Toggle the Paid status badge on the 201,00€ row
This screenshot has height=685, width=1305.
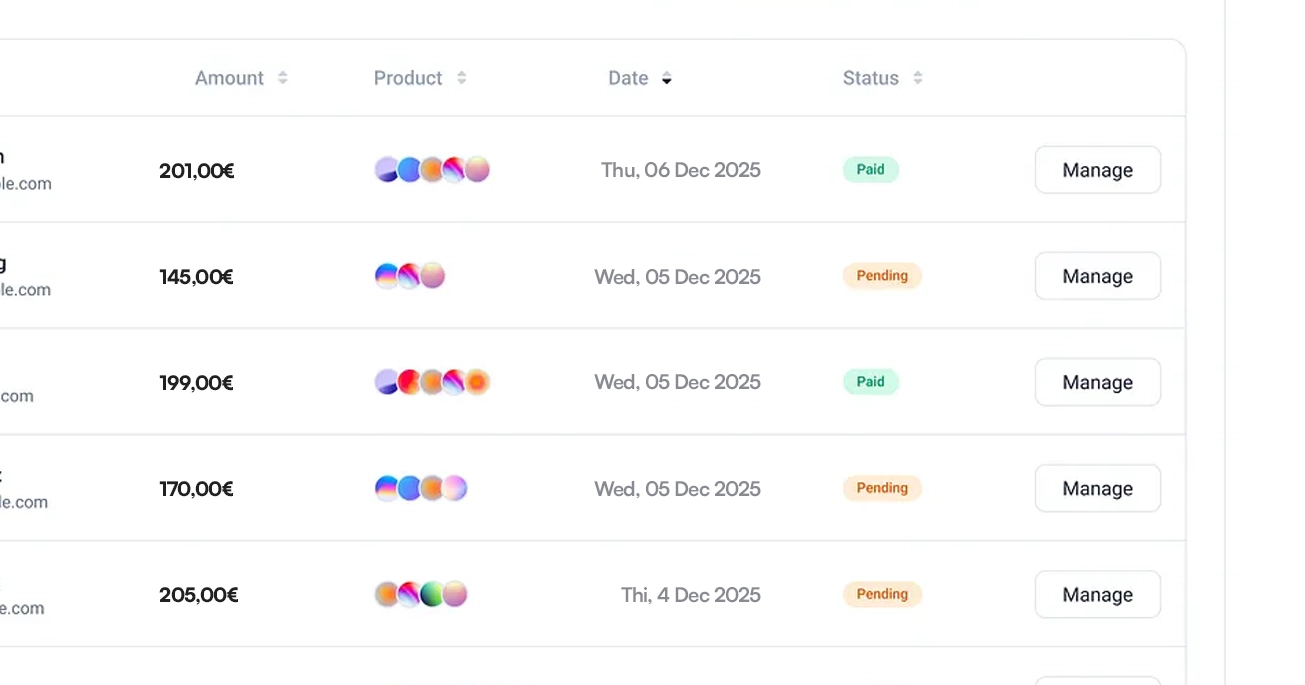click(x=870, y=169)
